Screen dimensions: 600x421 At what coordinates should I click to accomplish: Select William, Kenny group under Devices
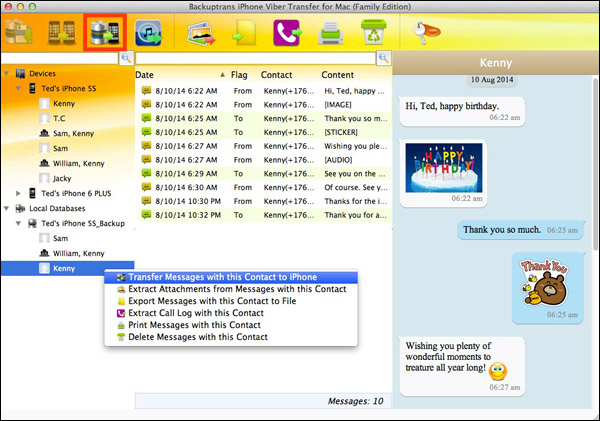tap(78, 163)
